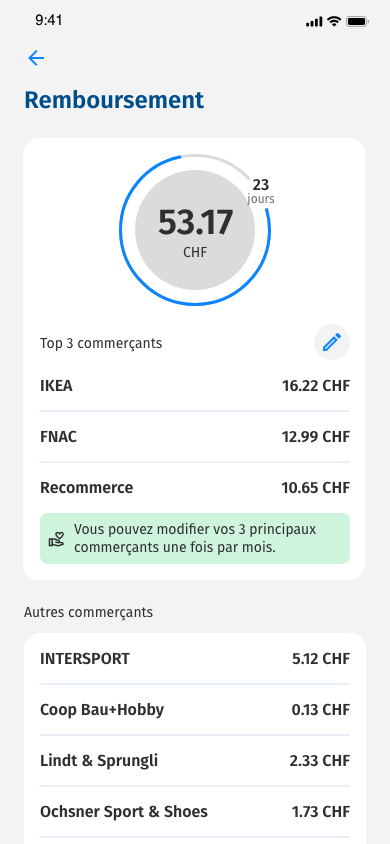Tap the cellular signal bars icon

pos(314,22)
